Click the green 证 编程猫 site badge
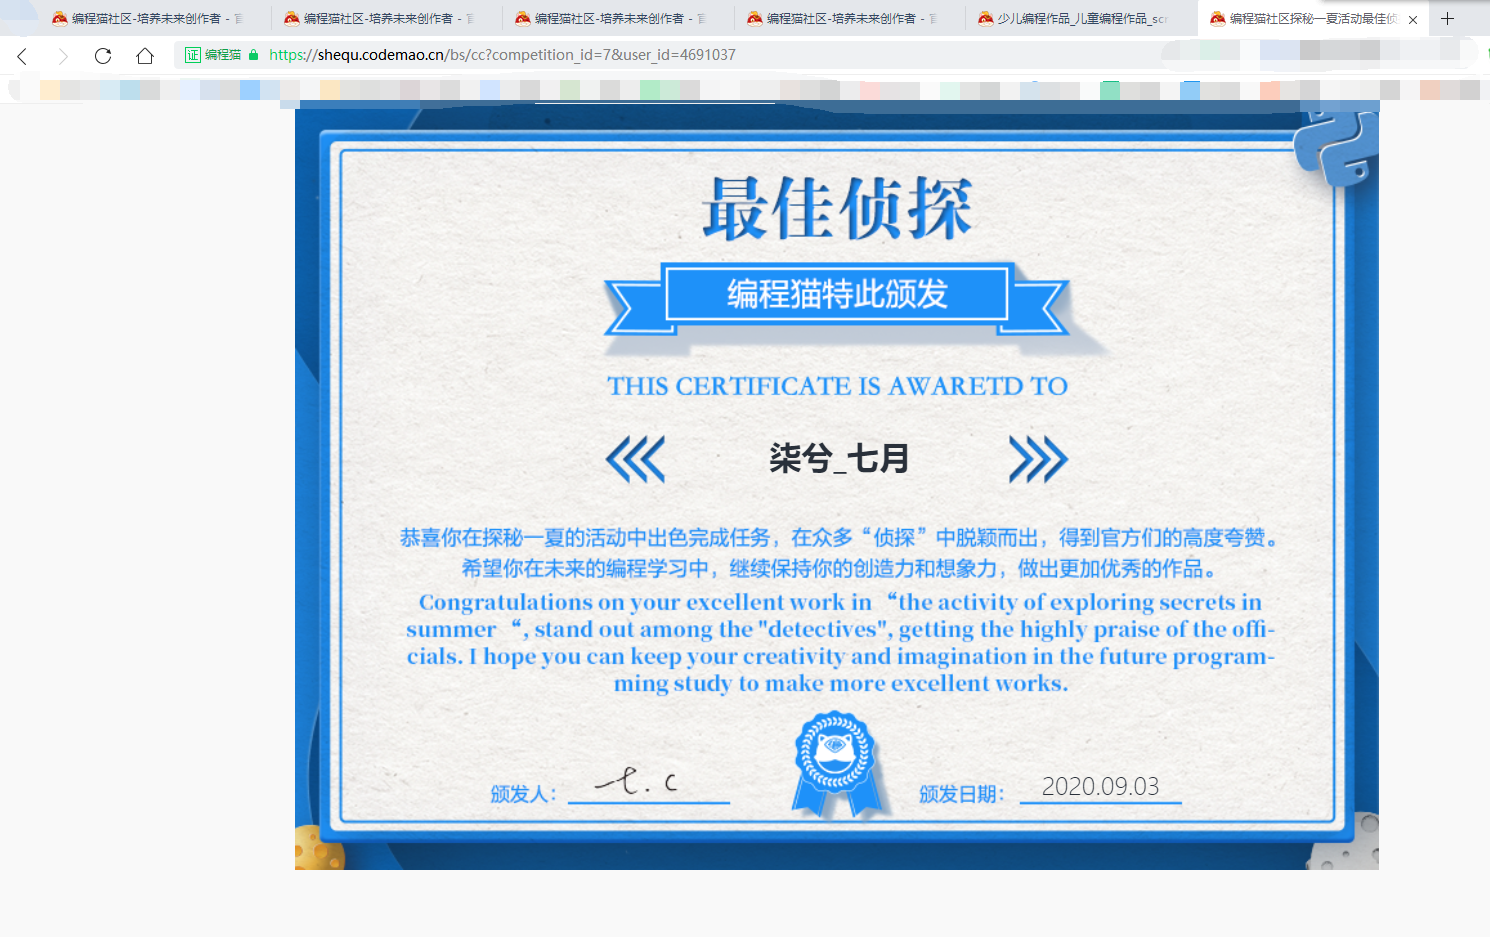Image resolution: width=1490 pixels, height=937 pixels. click(213, 55)
